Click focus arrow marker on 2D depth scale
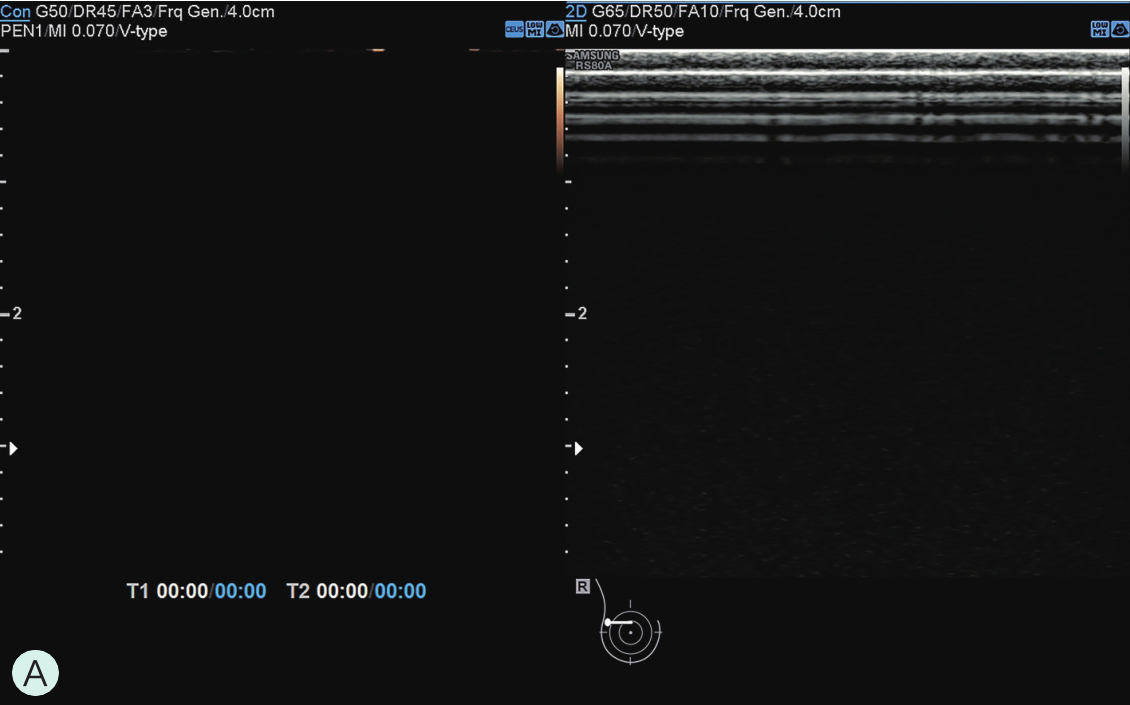This screenshot has width=1130, height=705. point(578,448)
